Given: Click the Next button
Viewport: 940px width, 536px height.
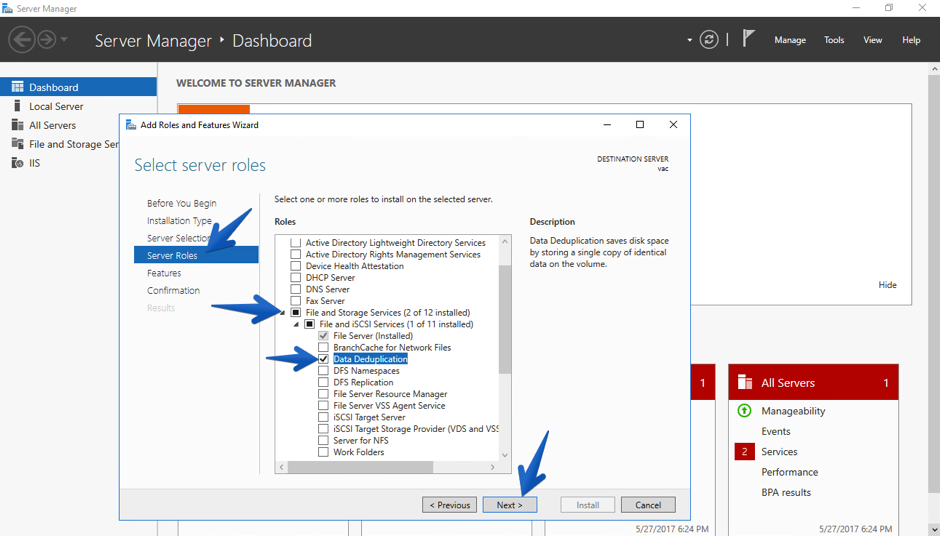Looking at the screenshot, I should (x=510, y=505).
